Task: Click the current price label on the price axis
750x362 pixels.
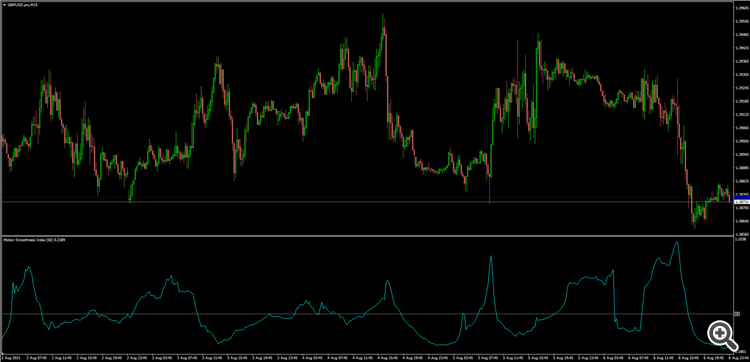Action: [741, 202]
